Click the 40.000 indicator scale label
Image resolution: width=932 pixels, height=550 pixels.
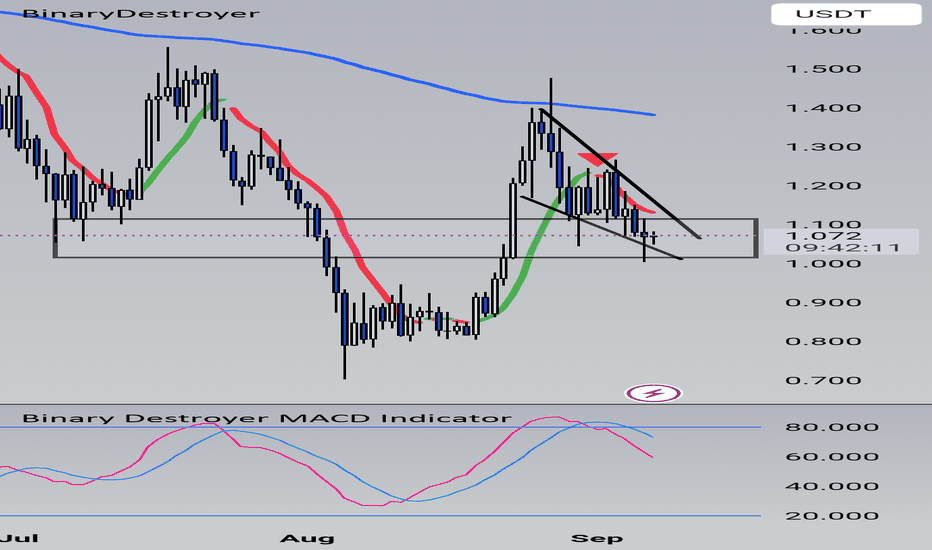pyautogui.click(x=832, y=486)
